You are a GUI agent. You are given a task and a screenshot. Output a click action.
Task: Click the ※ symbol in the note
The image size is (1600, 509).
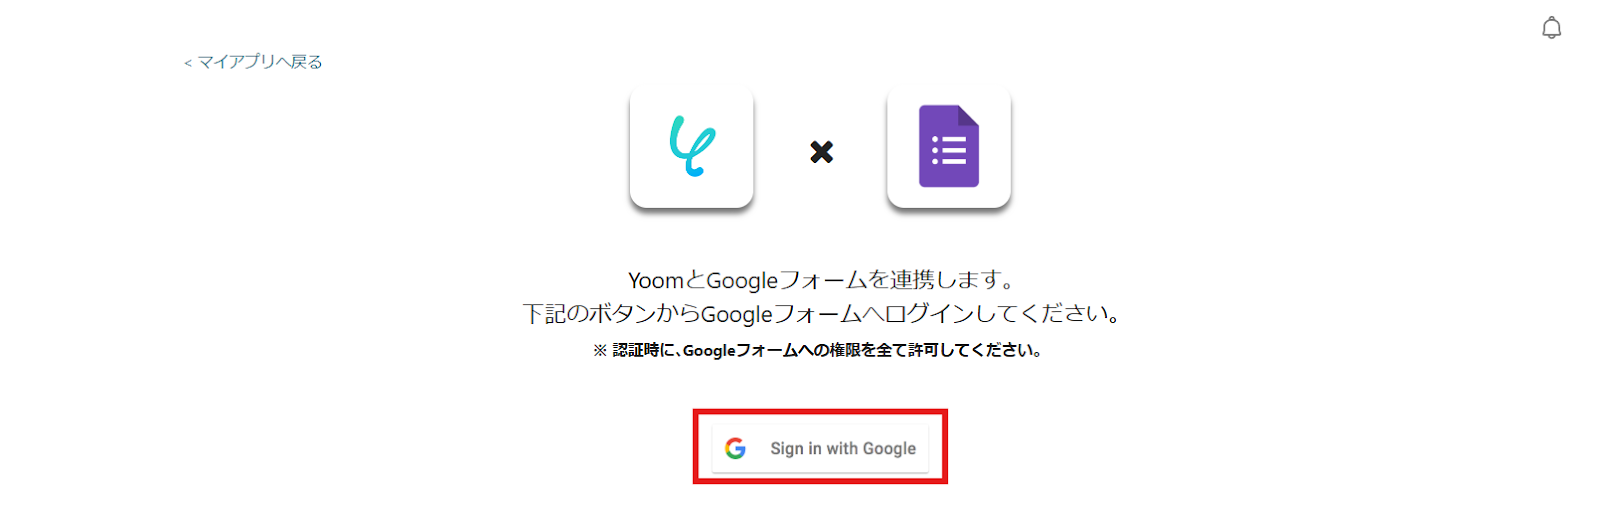click(x=600, y=351)
